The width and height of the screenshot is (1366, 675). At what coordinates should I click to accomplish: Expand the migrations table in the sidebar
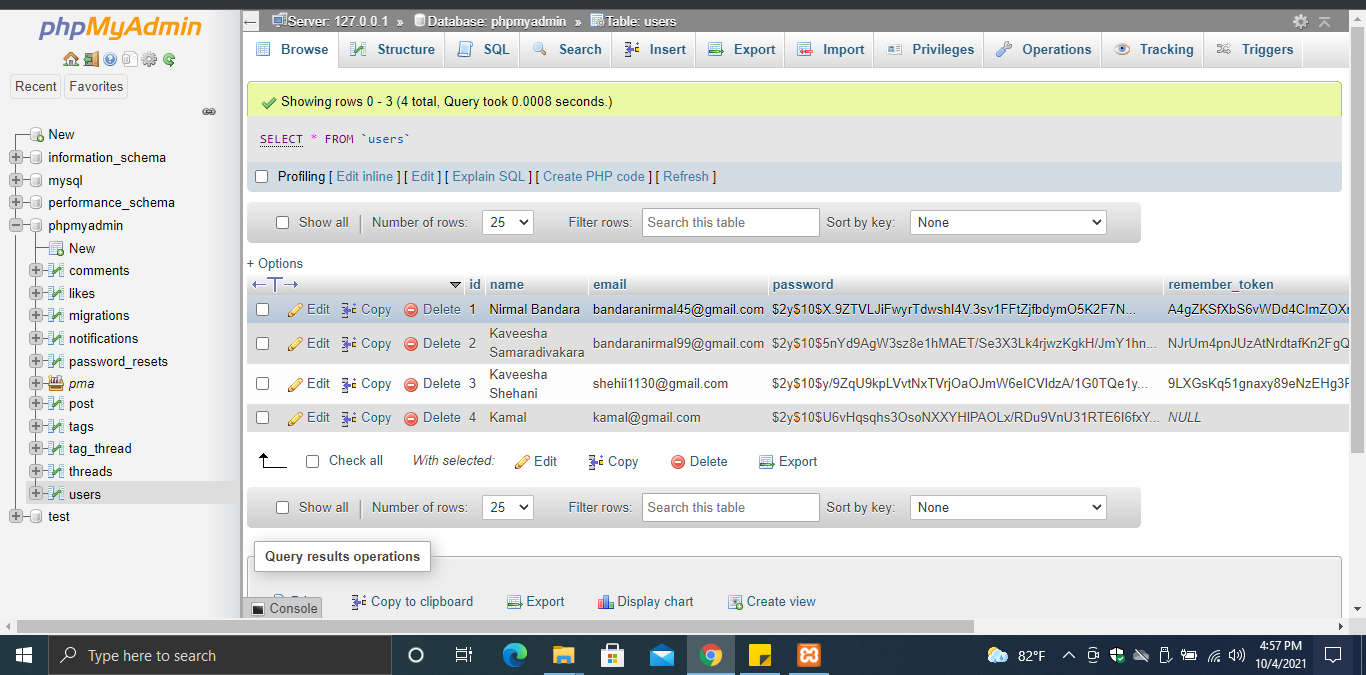coord(34,315)
